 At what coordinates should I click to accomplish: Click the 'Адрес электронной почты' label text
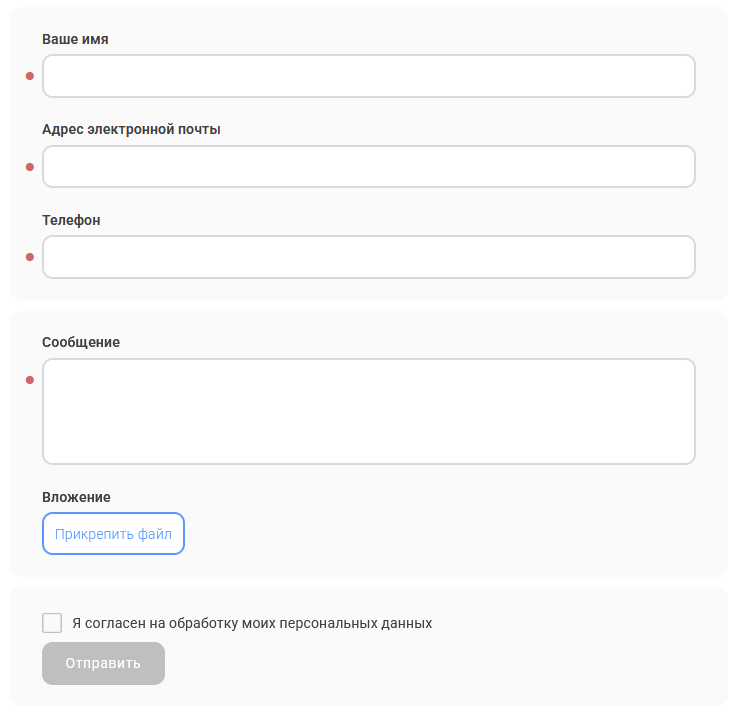pyautogui.click(x=131, y=129)
